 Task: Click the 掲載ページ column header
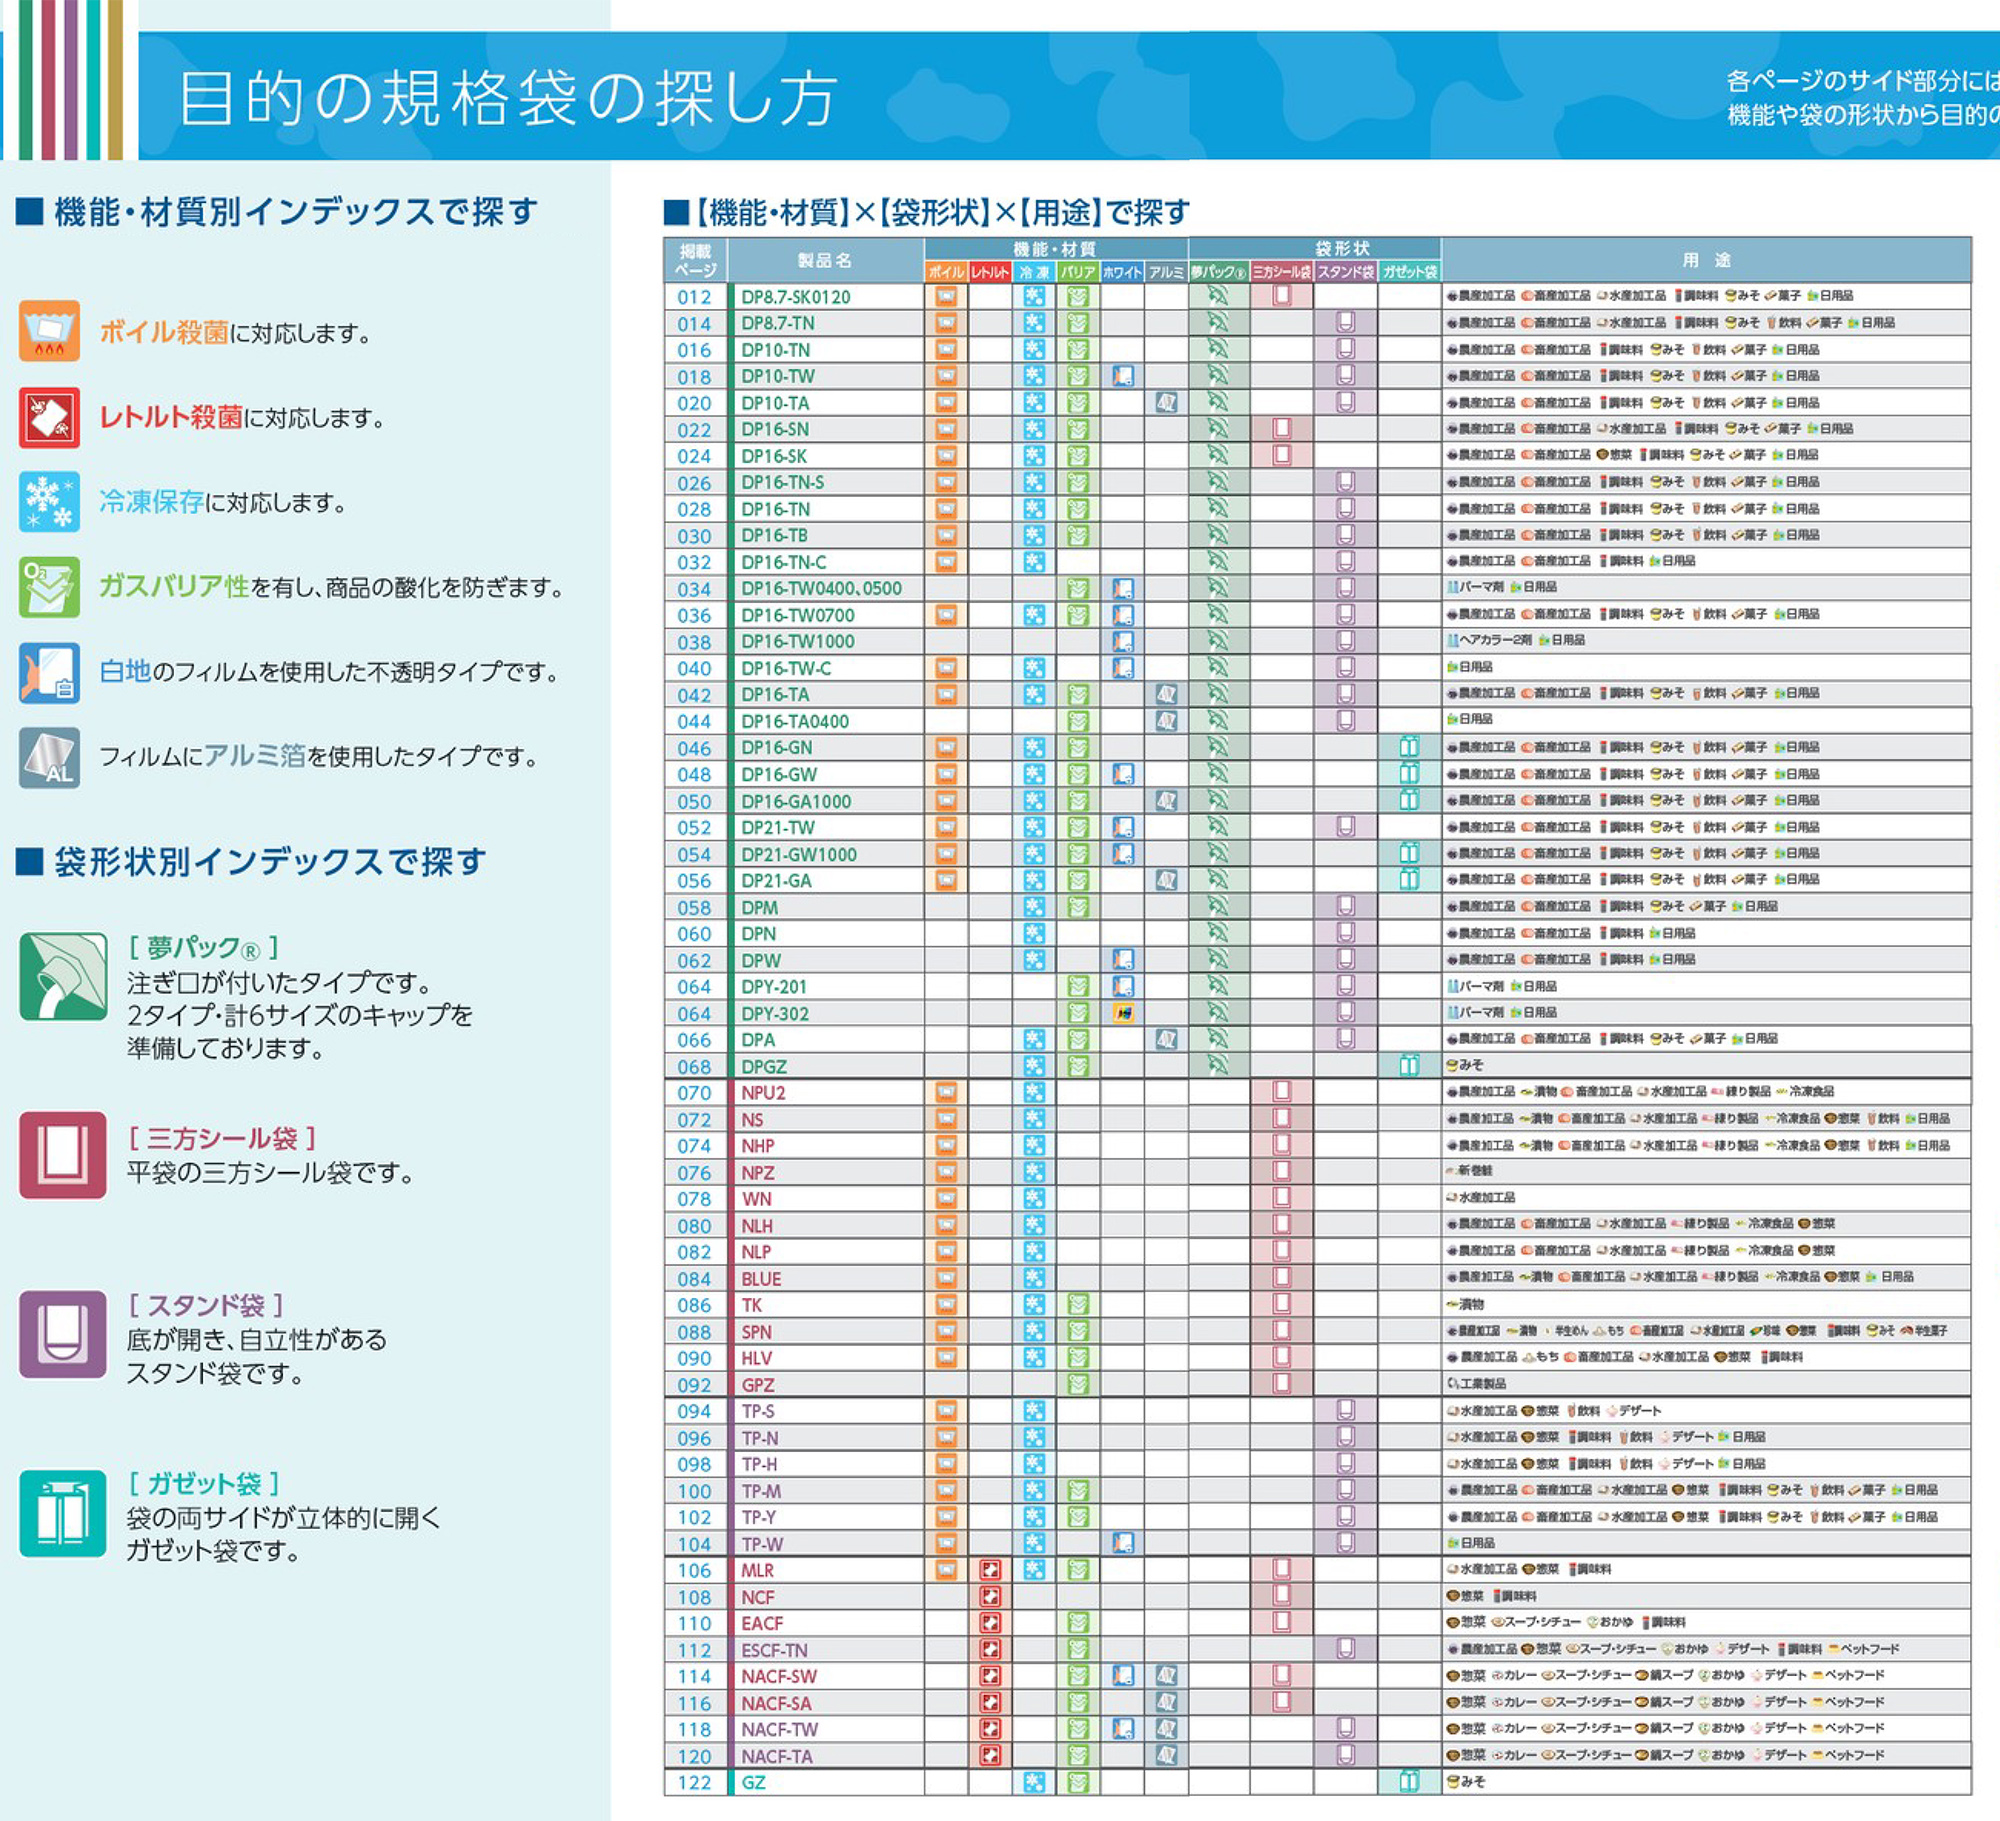point(695,260)
